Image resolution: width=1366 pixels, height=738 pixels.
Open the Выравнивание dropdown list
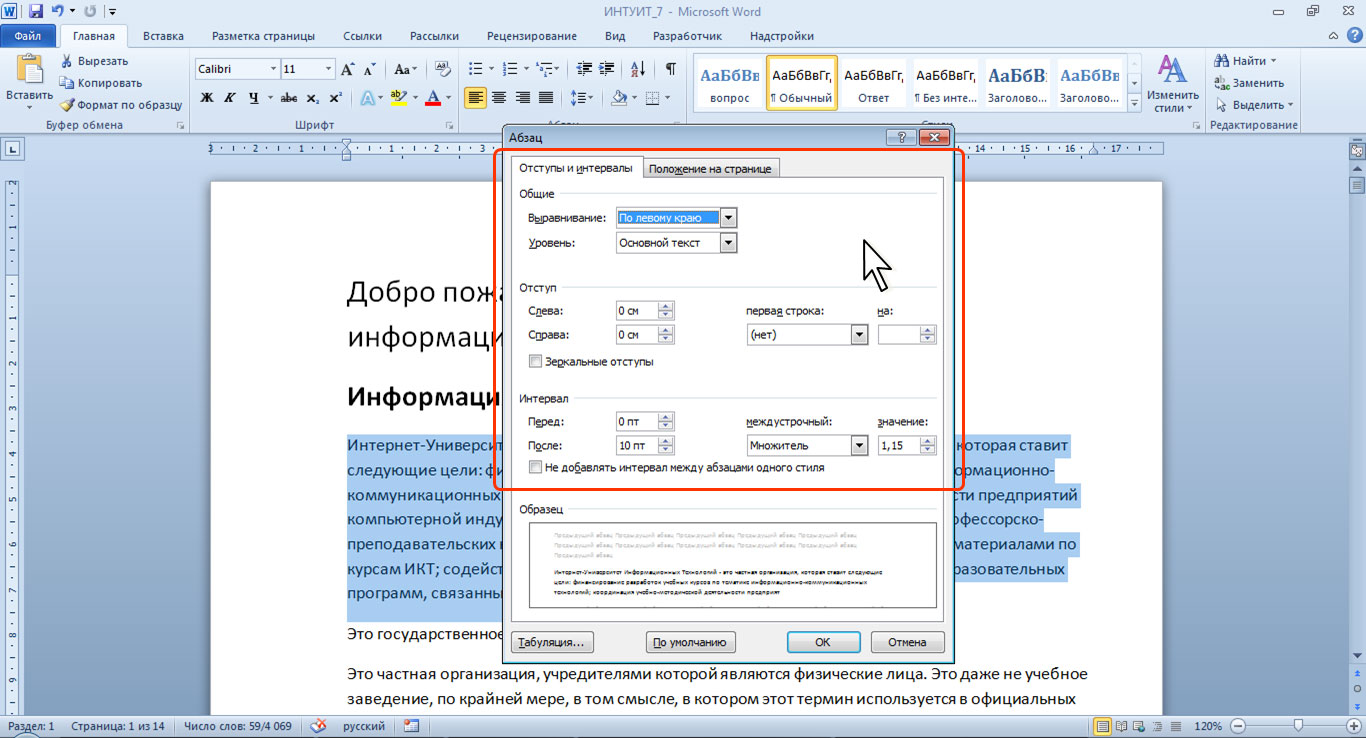[x=728, y=217]
